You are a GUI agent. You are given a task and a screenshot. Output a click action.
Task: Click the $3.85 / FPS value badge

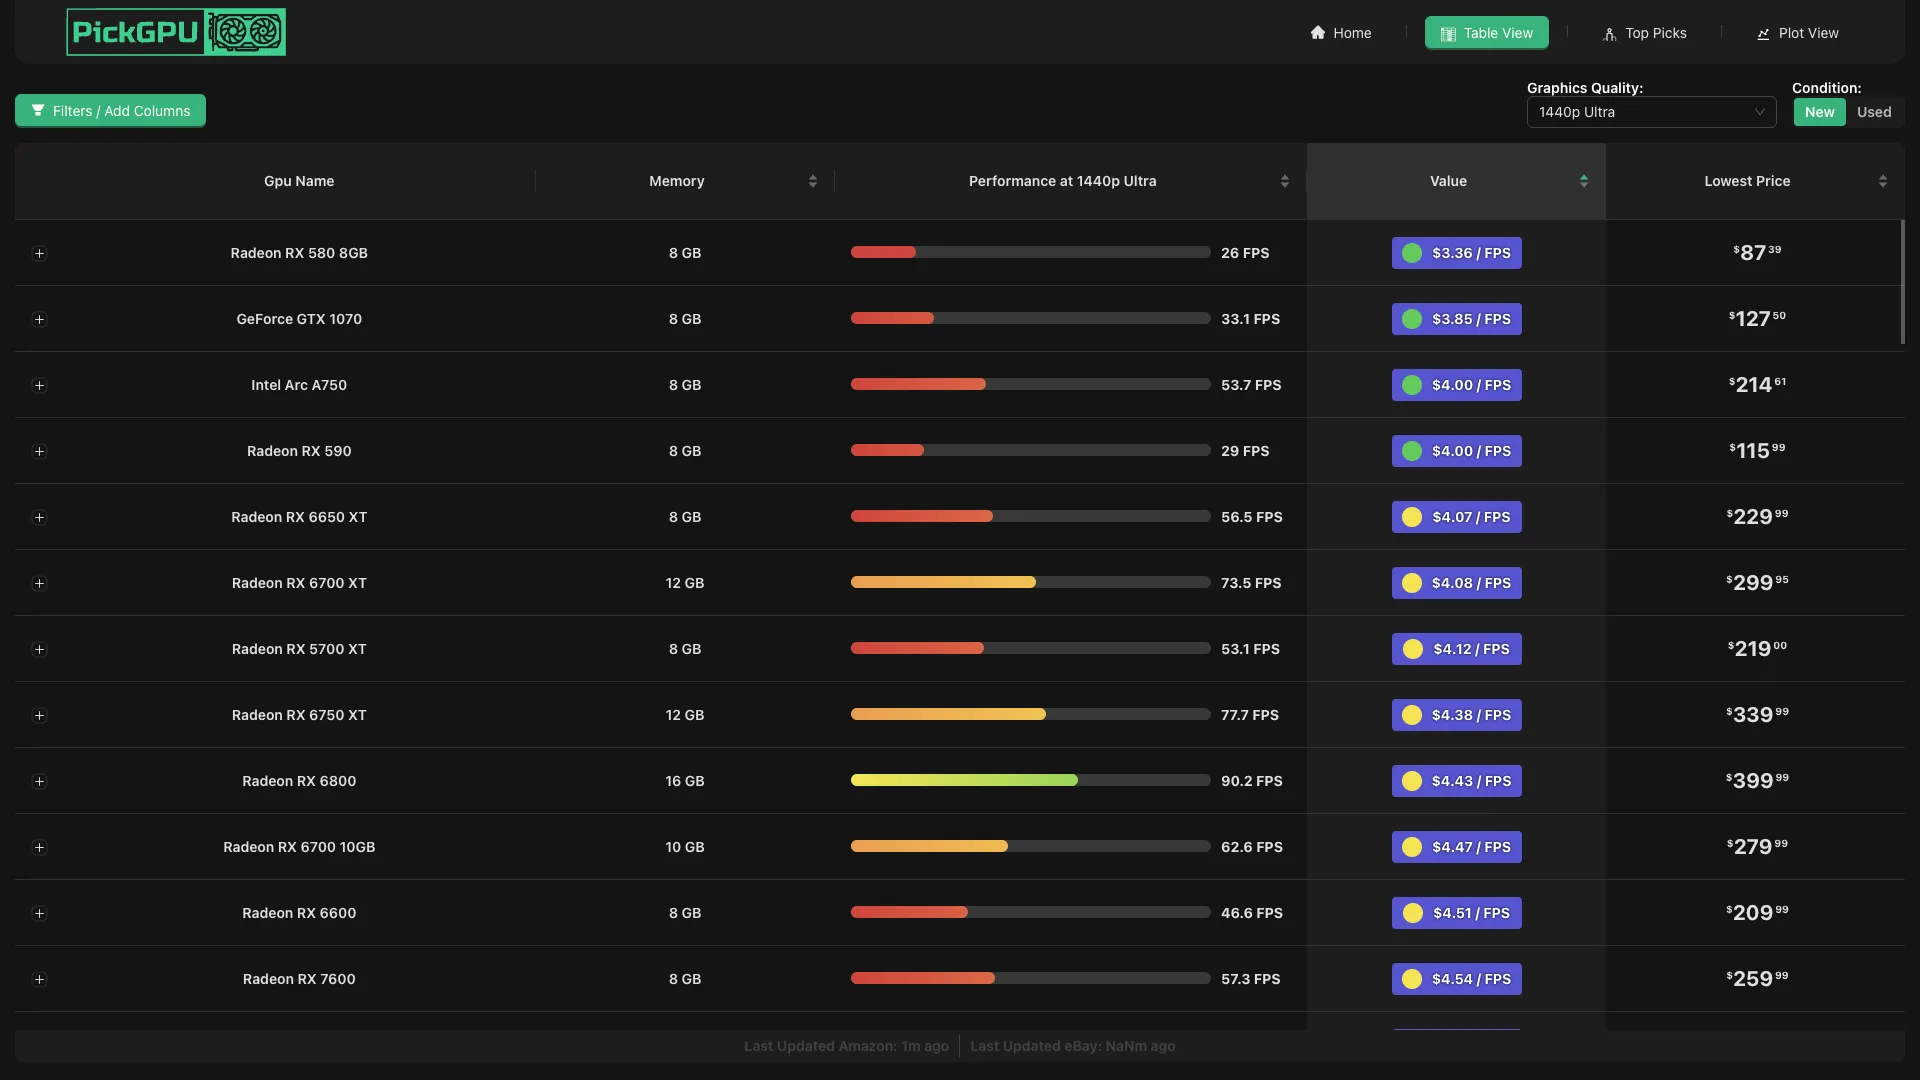1456,319
